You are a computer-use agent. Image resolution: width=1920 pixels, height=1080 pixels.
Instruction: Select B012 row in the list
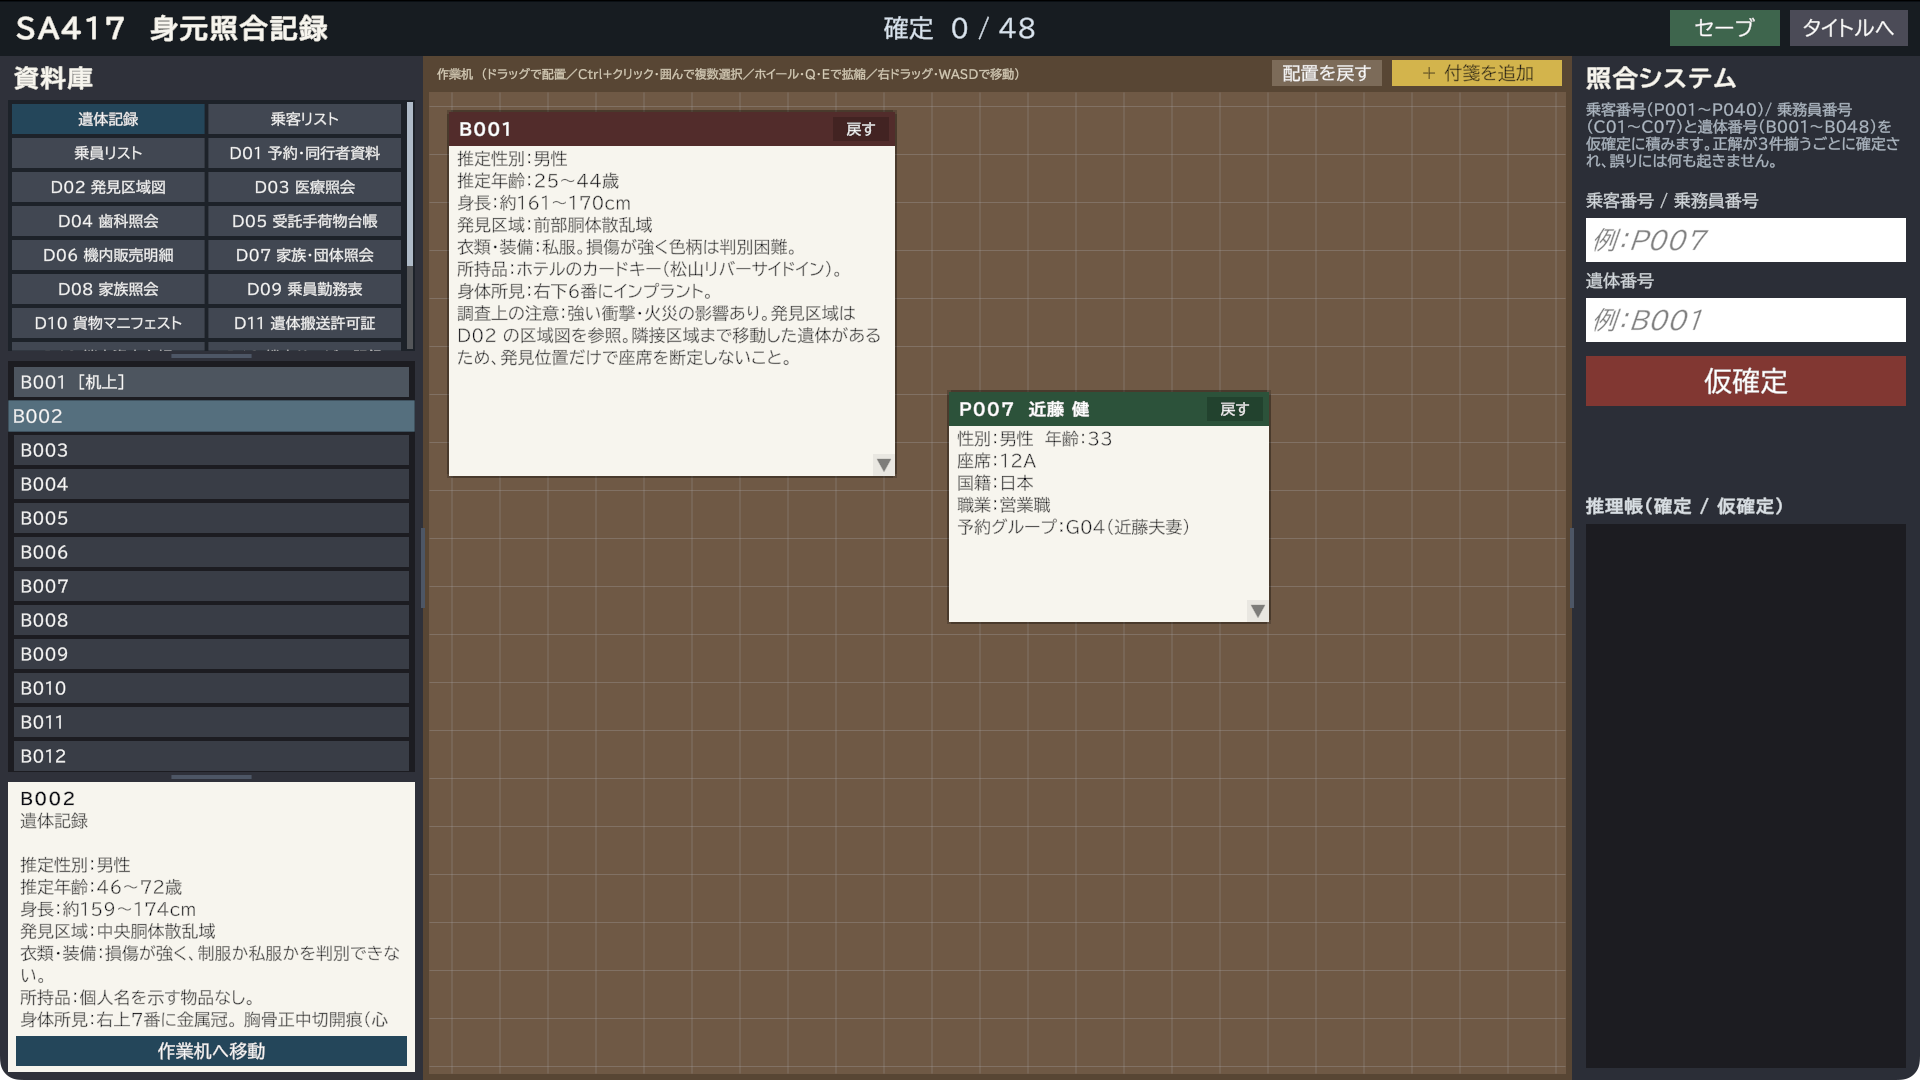coord(210,756)
